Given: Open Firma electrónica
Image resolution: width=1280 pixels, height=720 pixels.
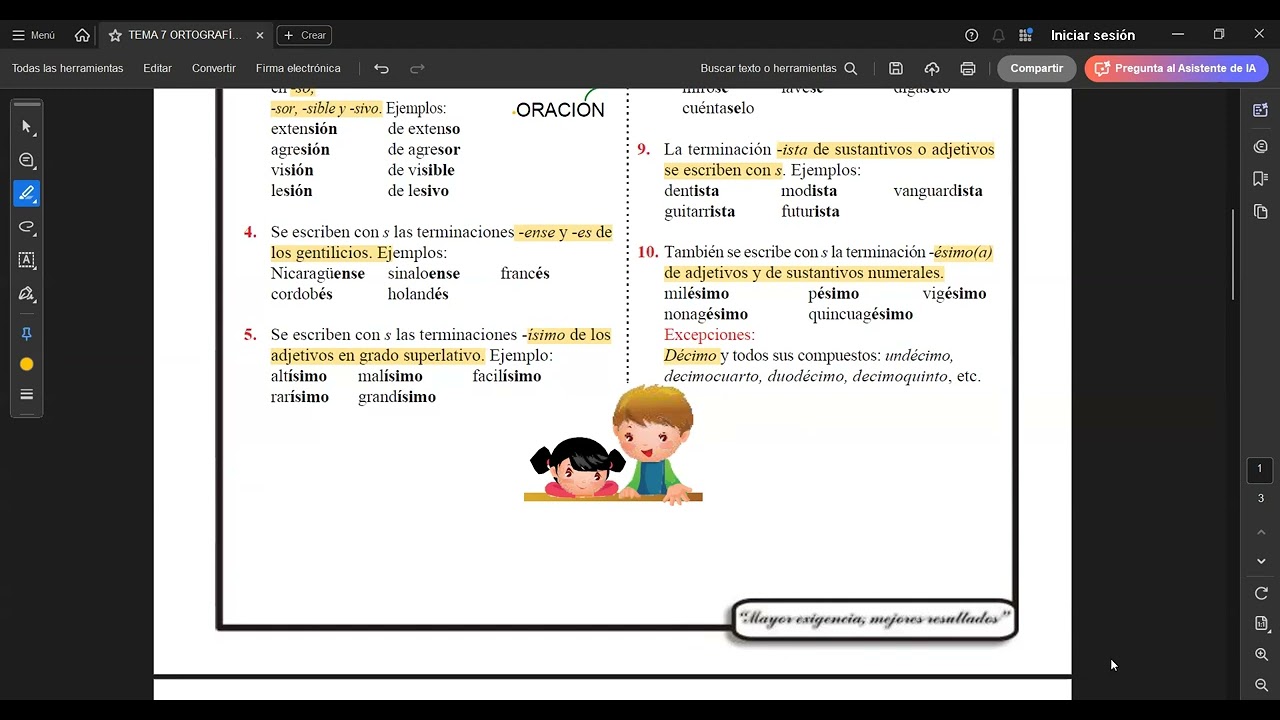Looking at the screenshot, I should coord(298,68).
